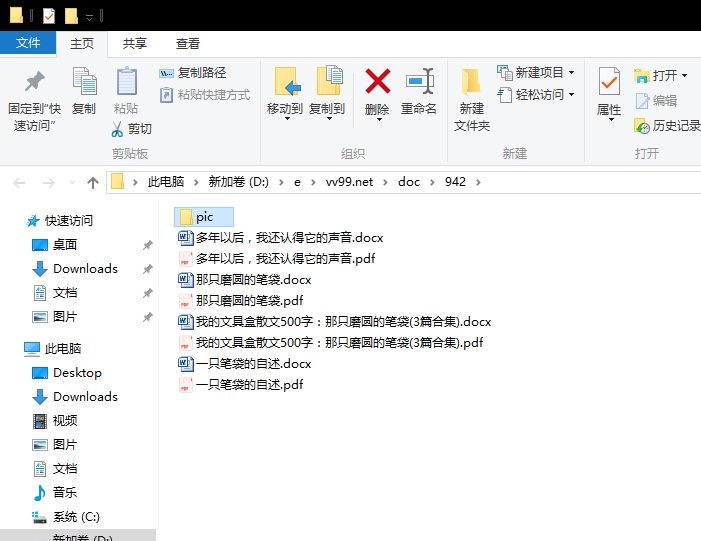Click the Edit (编辑) button
Viewport: 701px width, 541px height.
click(x=656, y=101)
